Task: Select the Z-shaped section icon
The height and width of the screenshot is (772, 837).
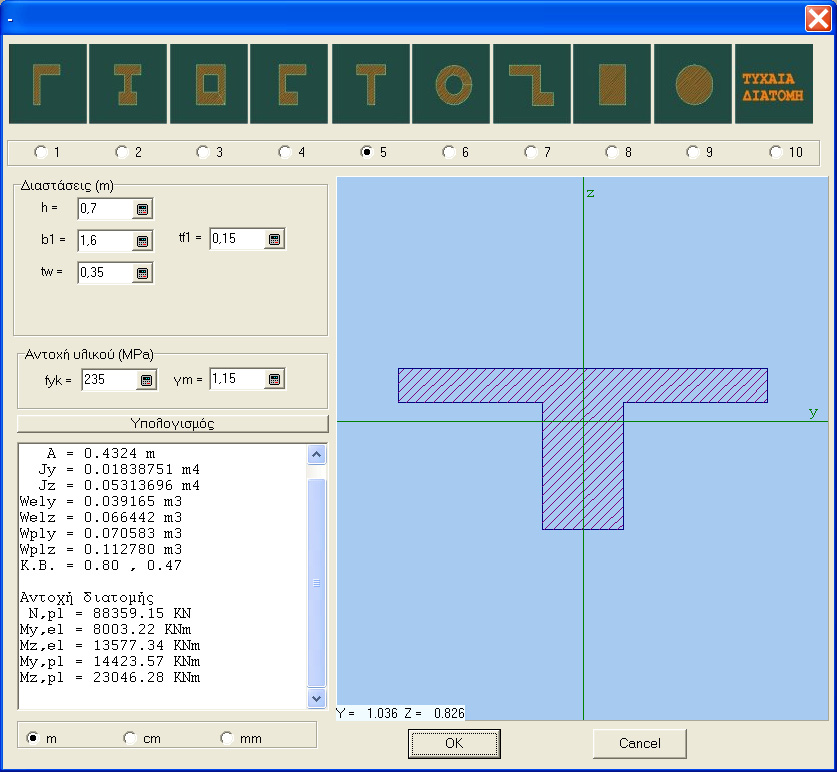Action: [x=532, y=84]
